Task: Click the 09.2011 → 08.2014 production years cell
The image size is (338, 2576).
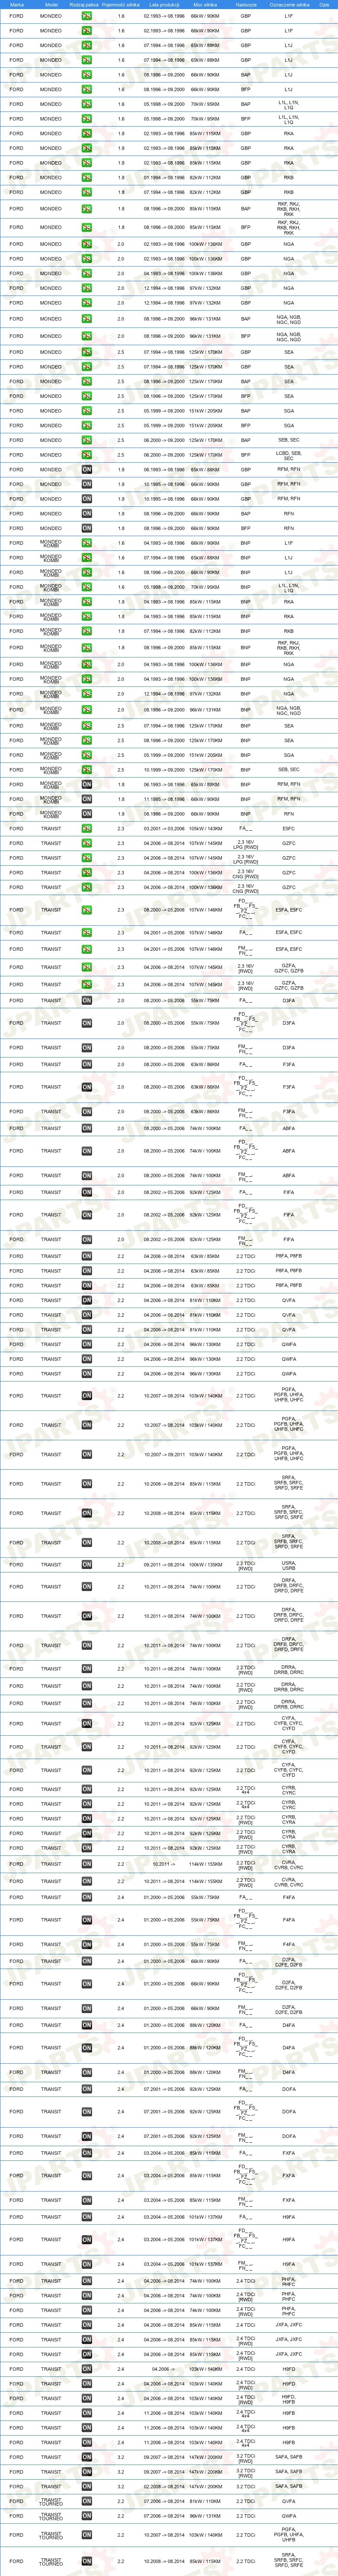Action: click(x=164, y=1565)
